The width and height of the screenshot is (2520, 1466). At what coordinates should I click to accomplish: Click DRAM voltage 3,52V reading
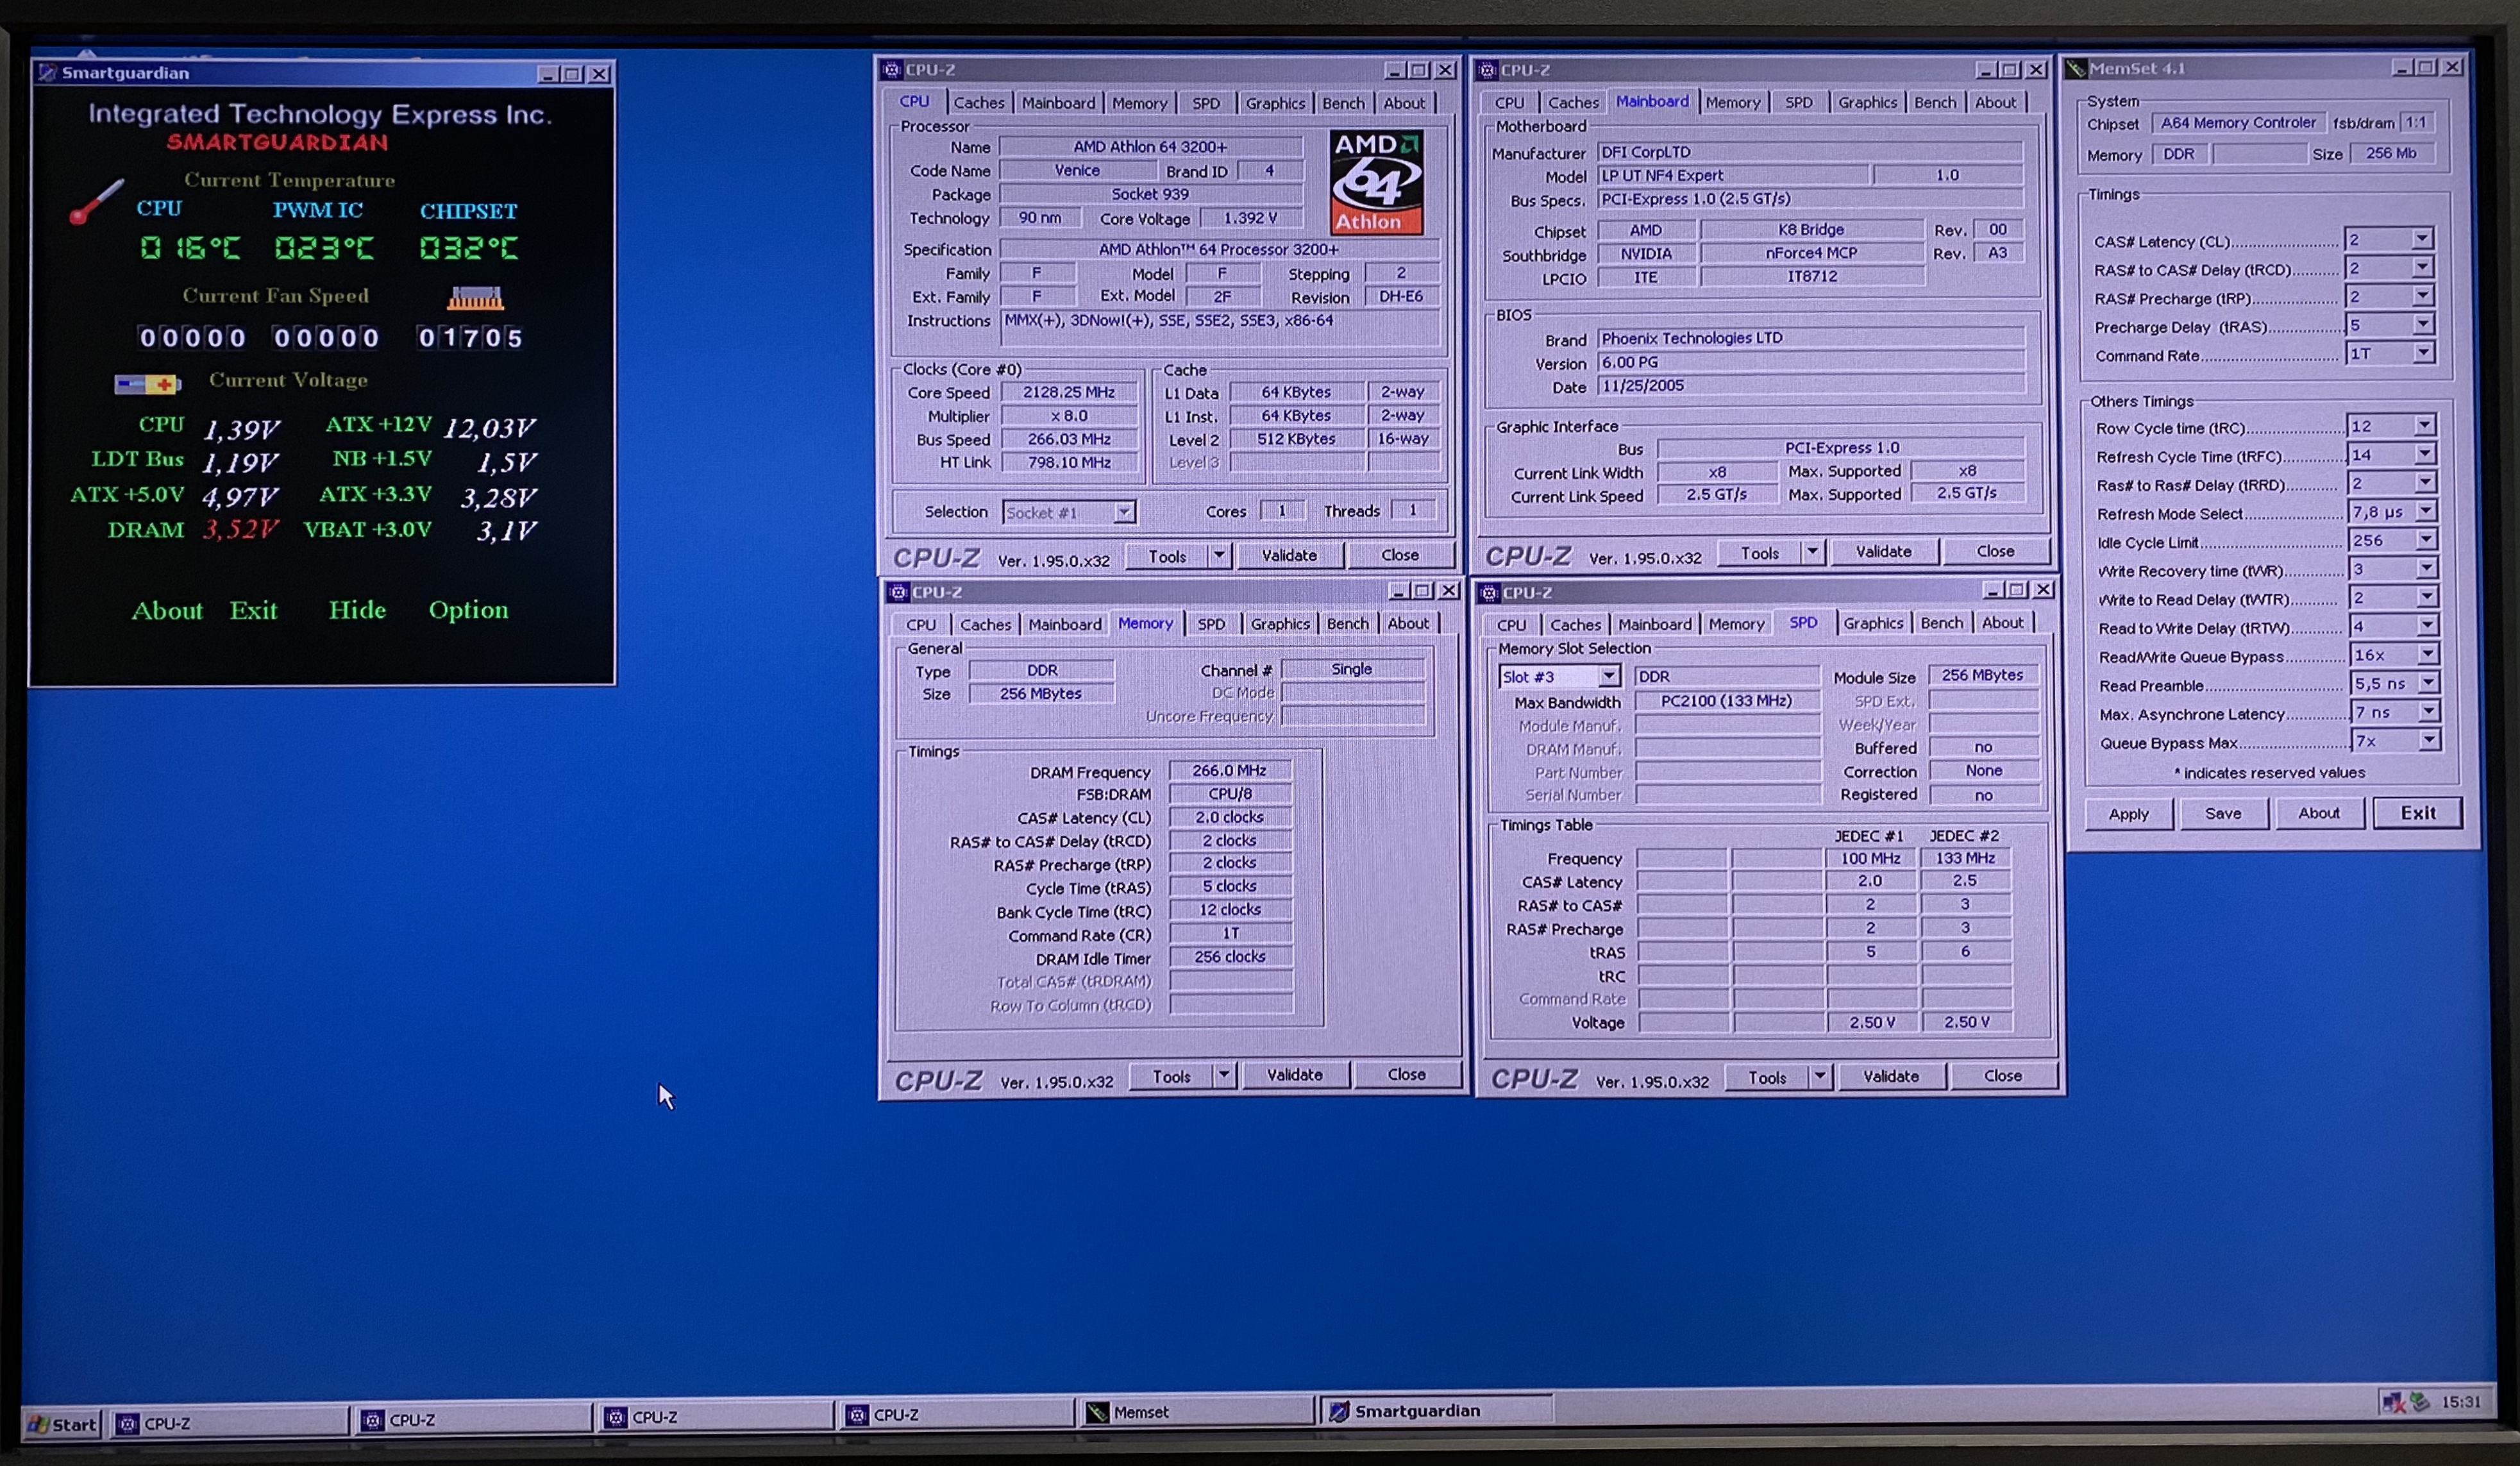pyautogui.click(x=240, y=529)
